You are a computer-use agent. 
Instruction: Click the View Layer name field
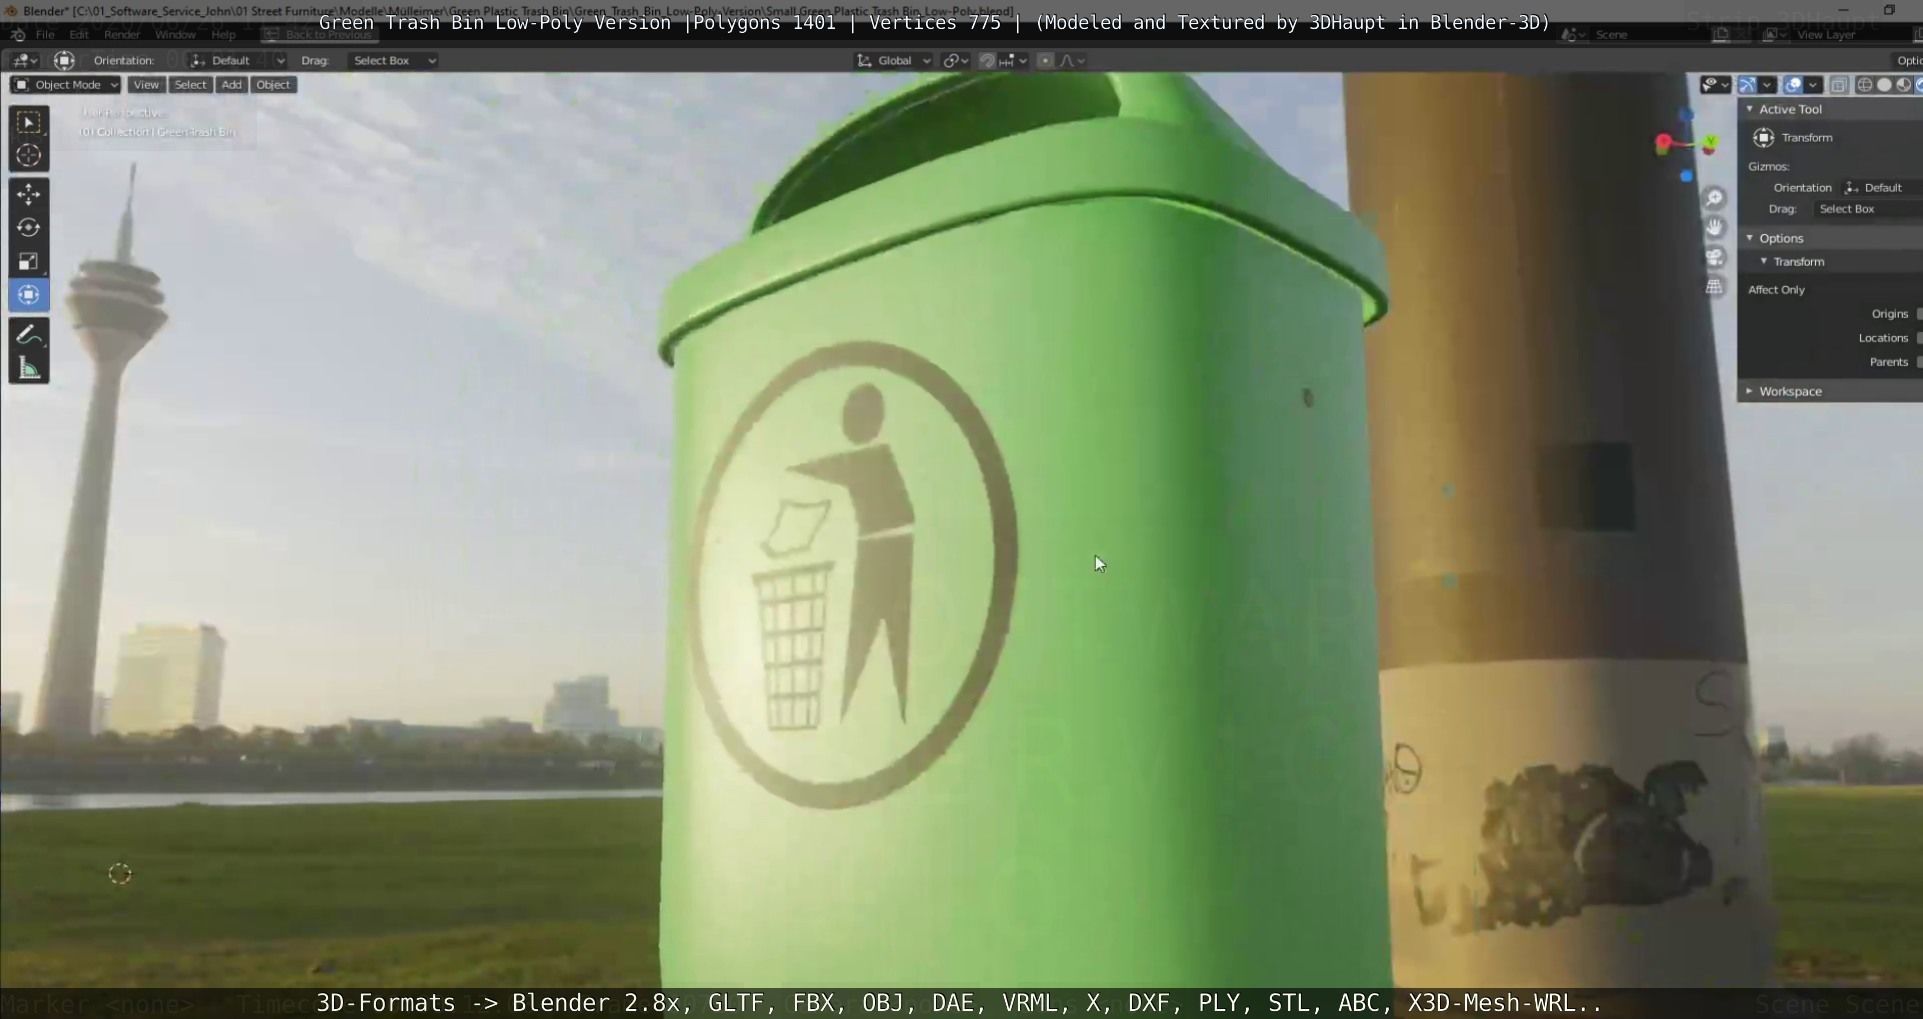click(1850, 34)
